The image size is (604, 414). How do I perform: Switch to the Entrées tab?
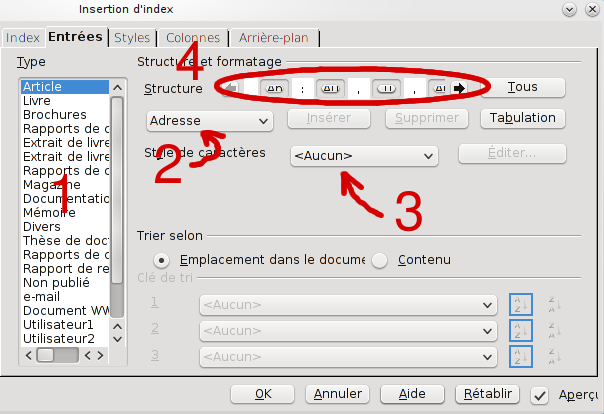pos(76,37)
